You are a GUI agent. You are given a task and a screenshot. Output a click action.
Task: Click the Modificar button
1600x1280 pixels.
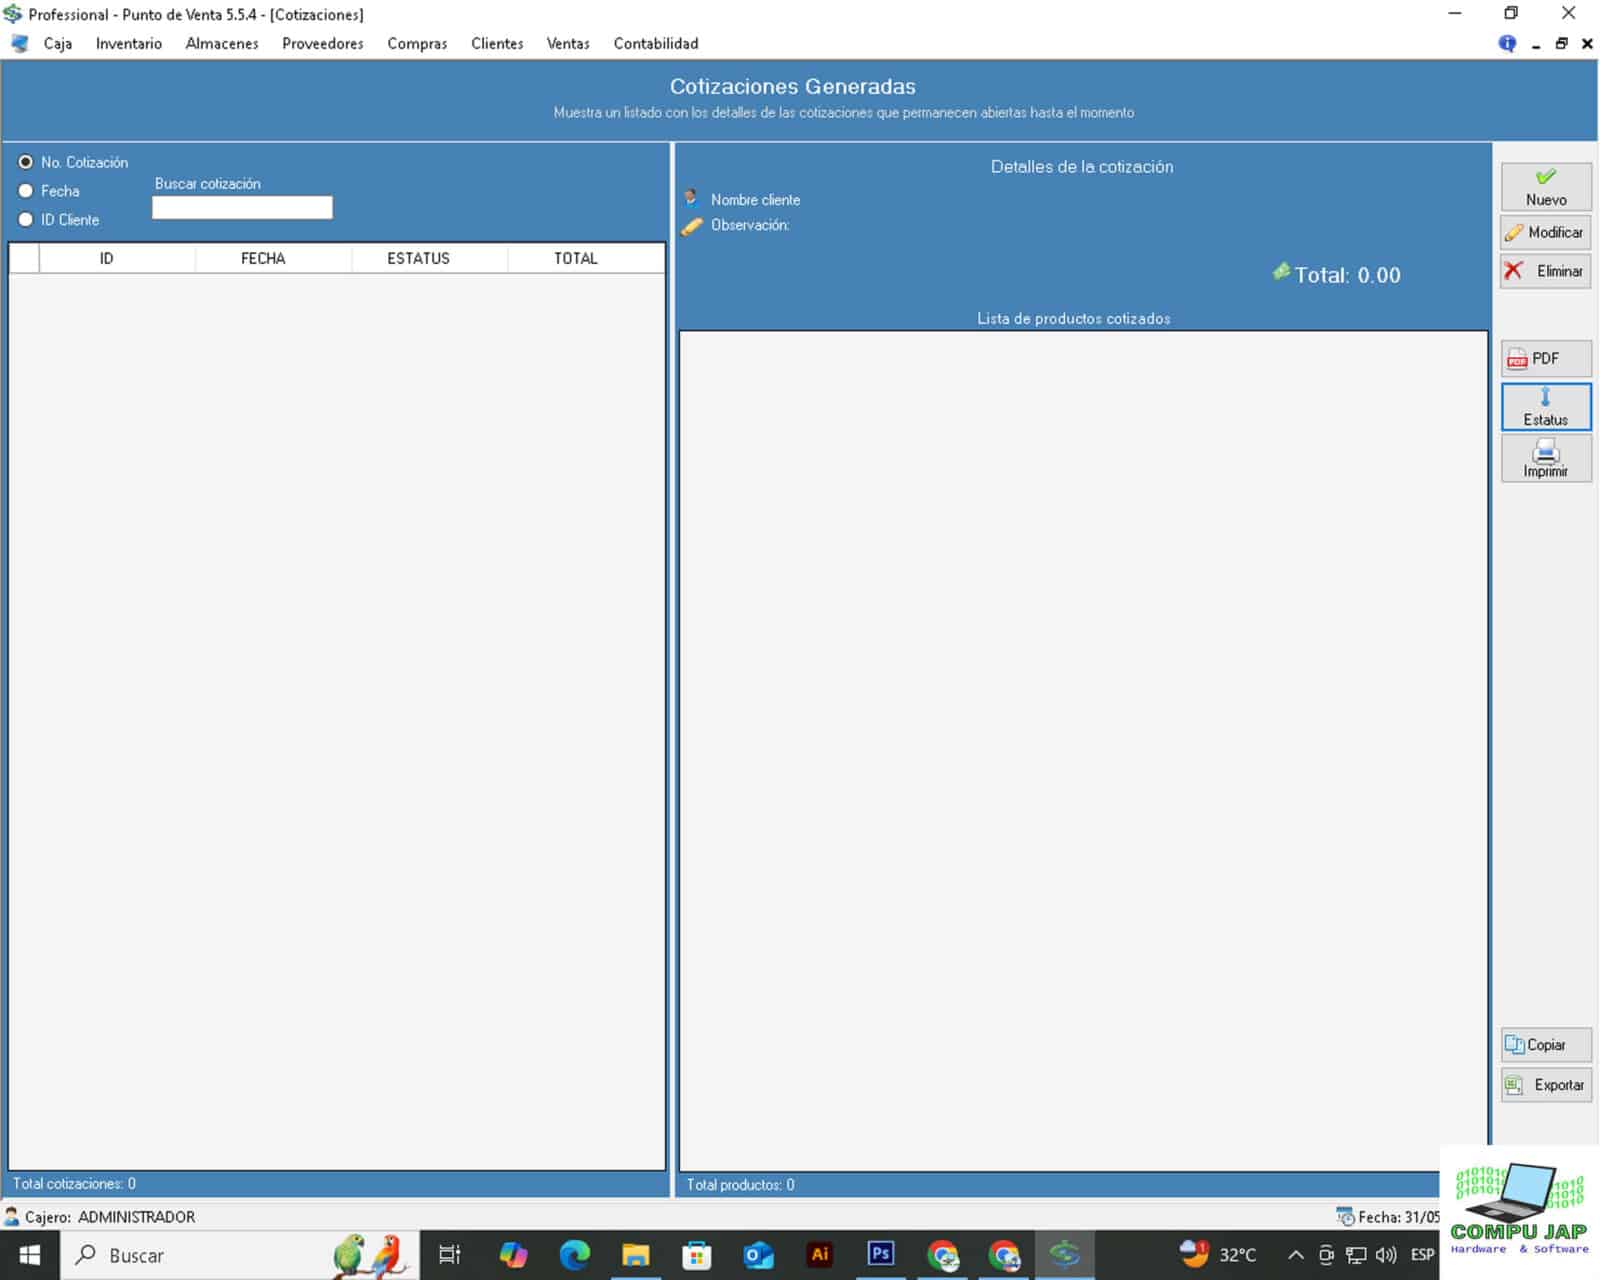click(x=1546, y=232)
